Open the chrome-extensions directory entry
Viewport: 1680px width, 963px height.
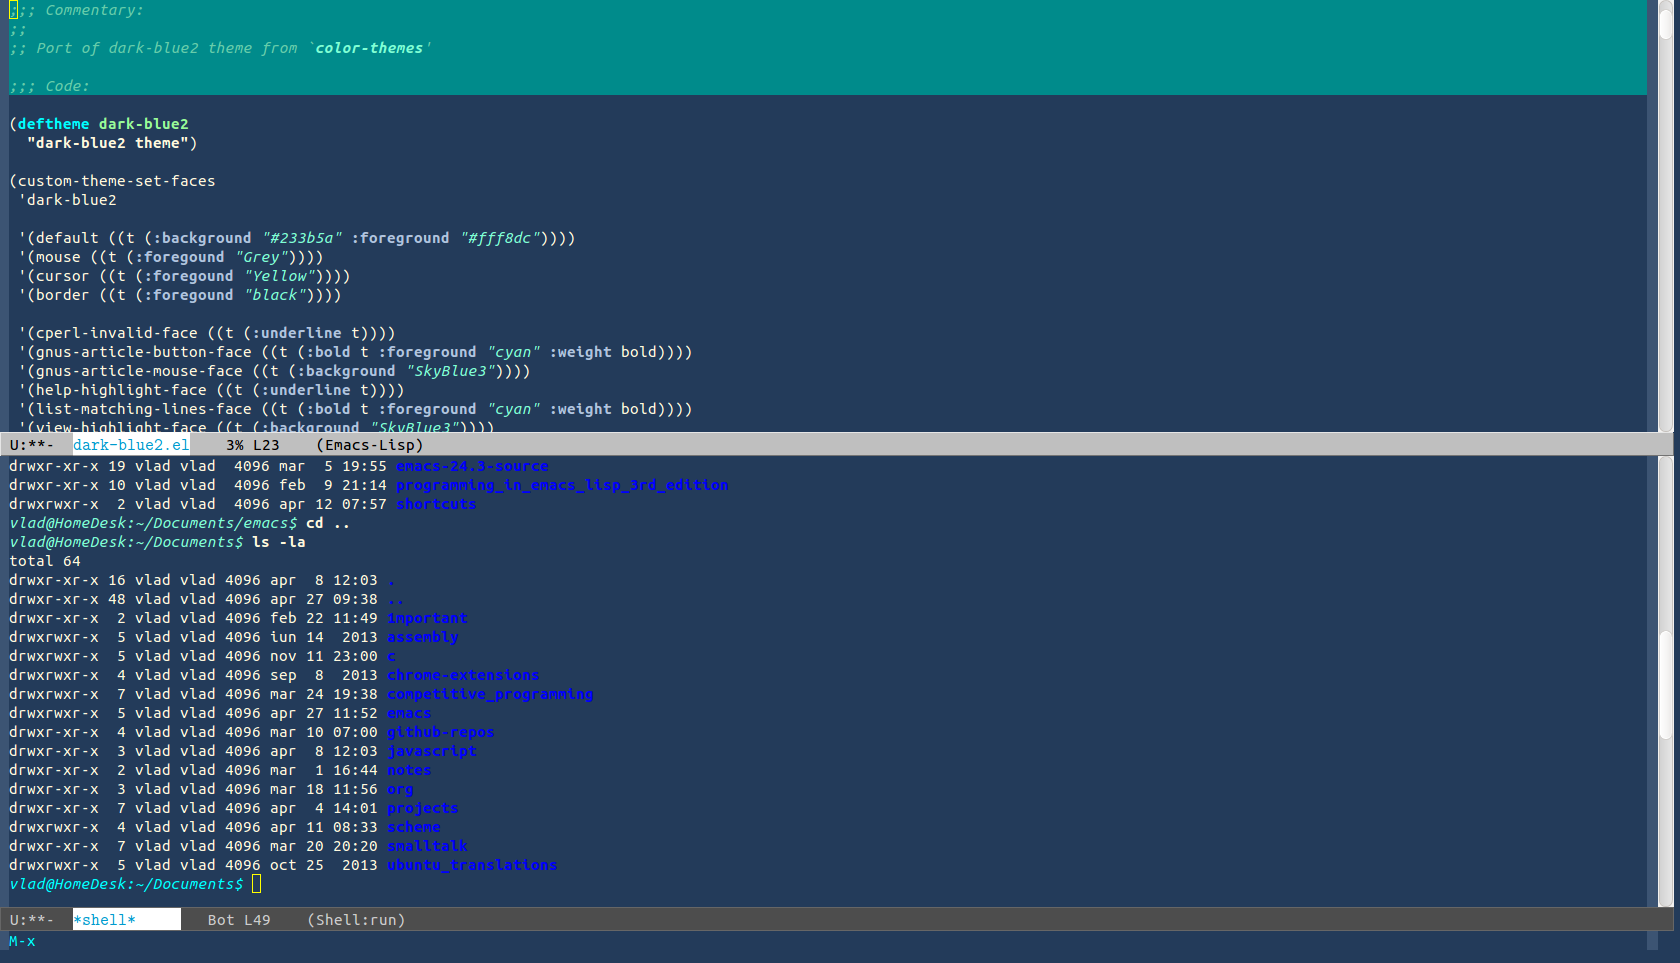coord(463,675)
